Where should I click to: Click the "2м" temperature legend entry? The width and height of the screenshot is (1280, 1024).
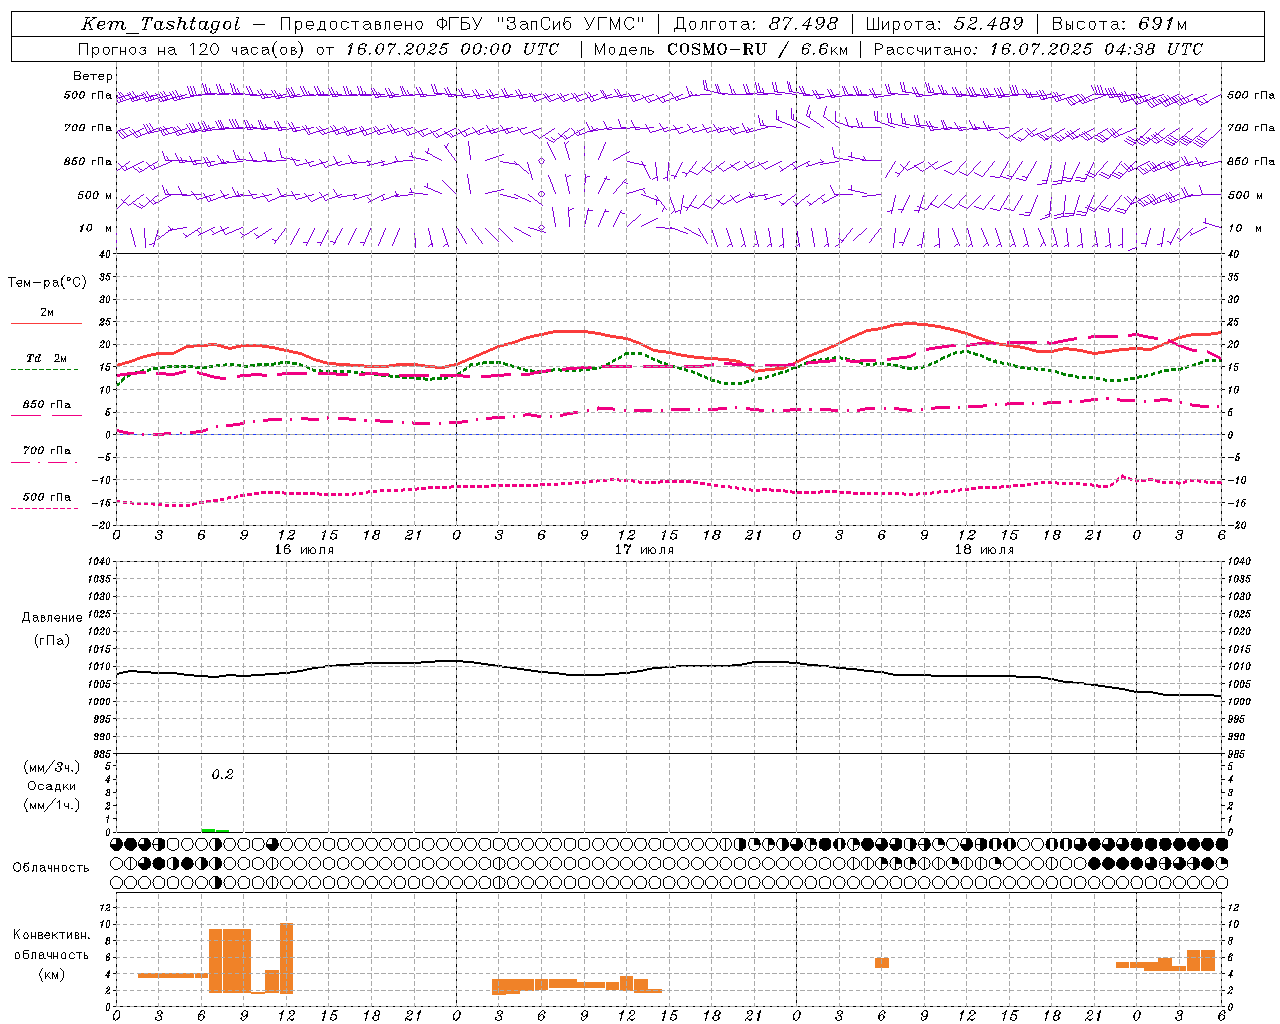[x=47, y=312]
